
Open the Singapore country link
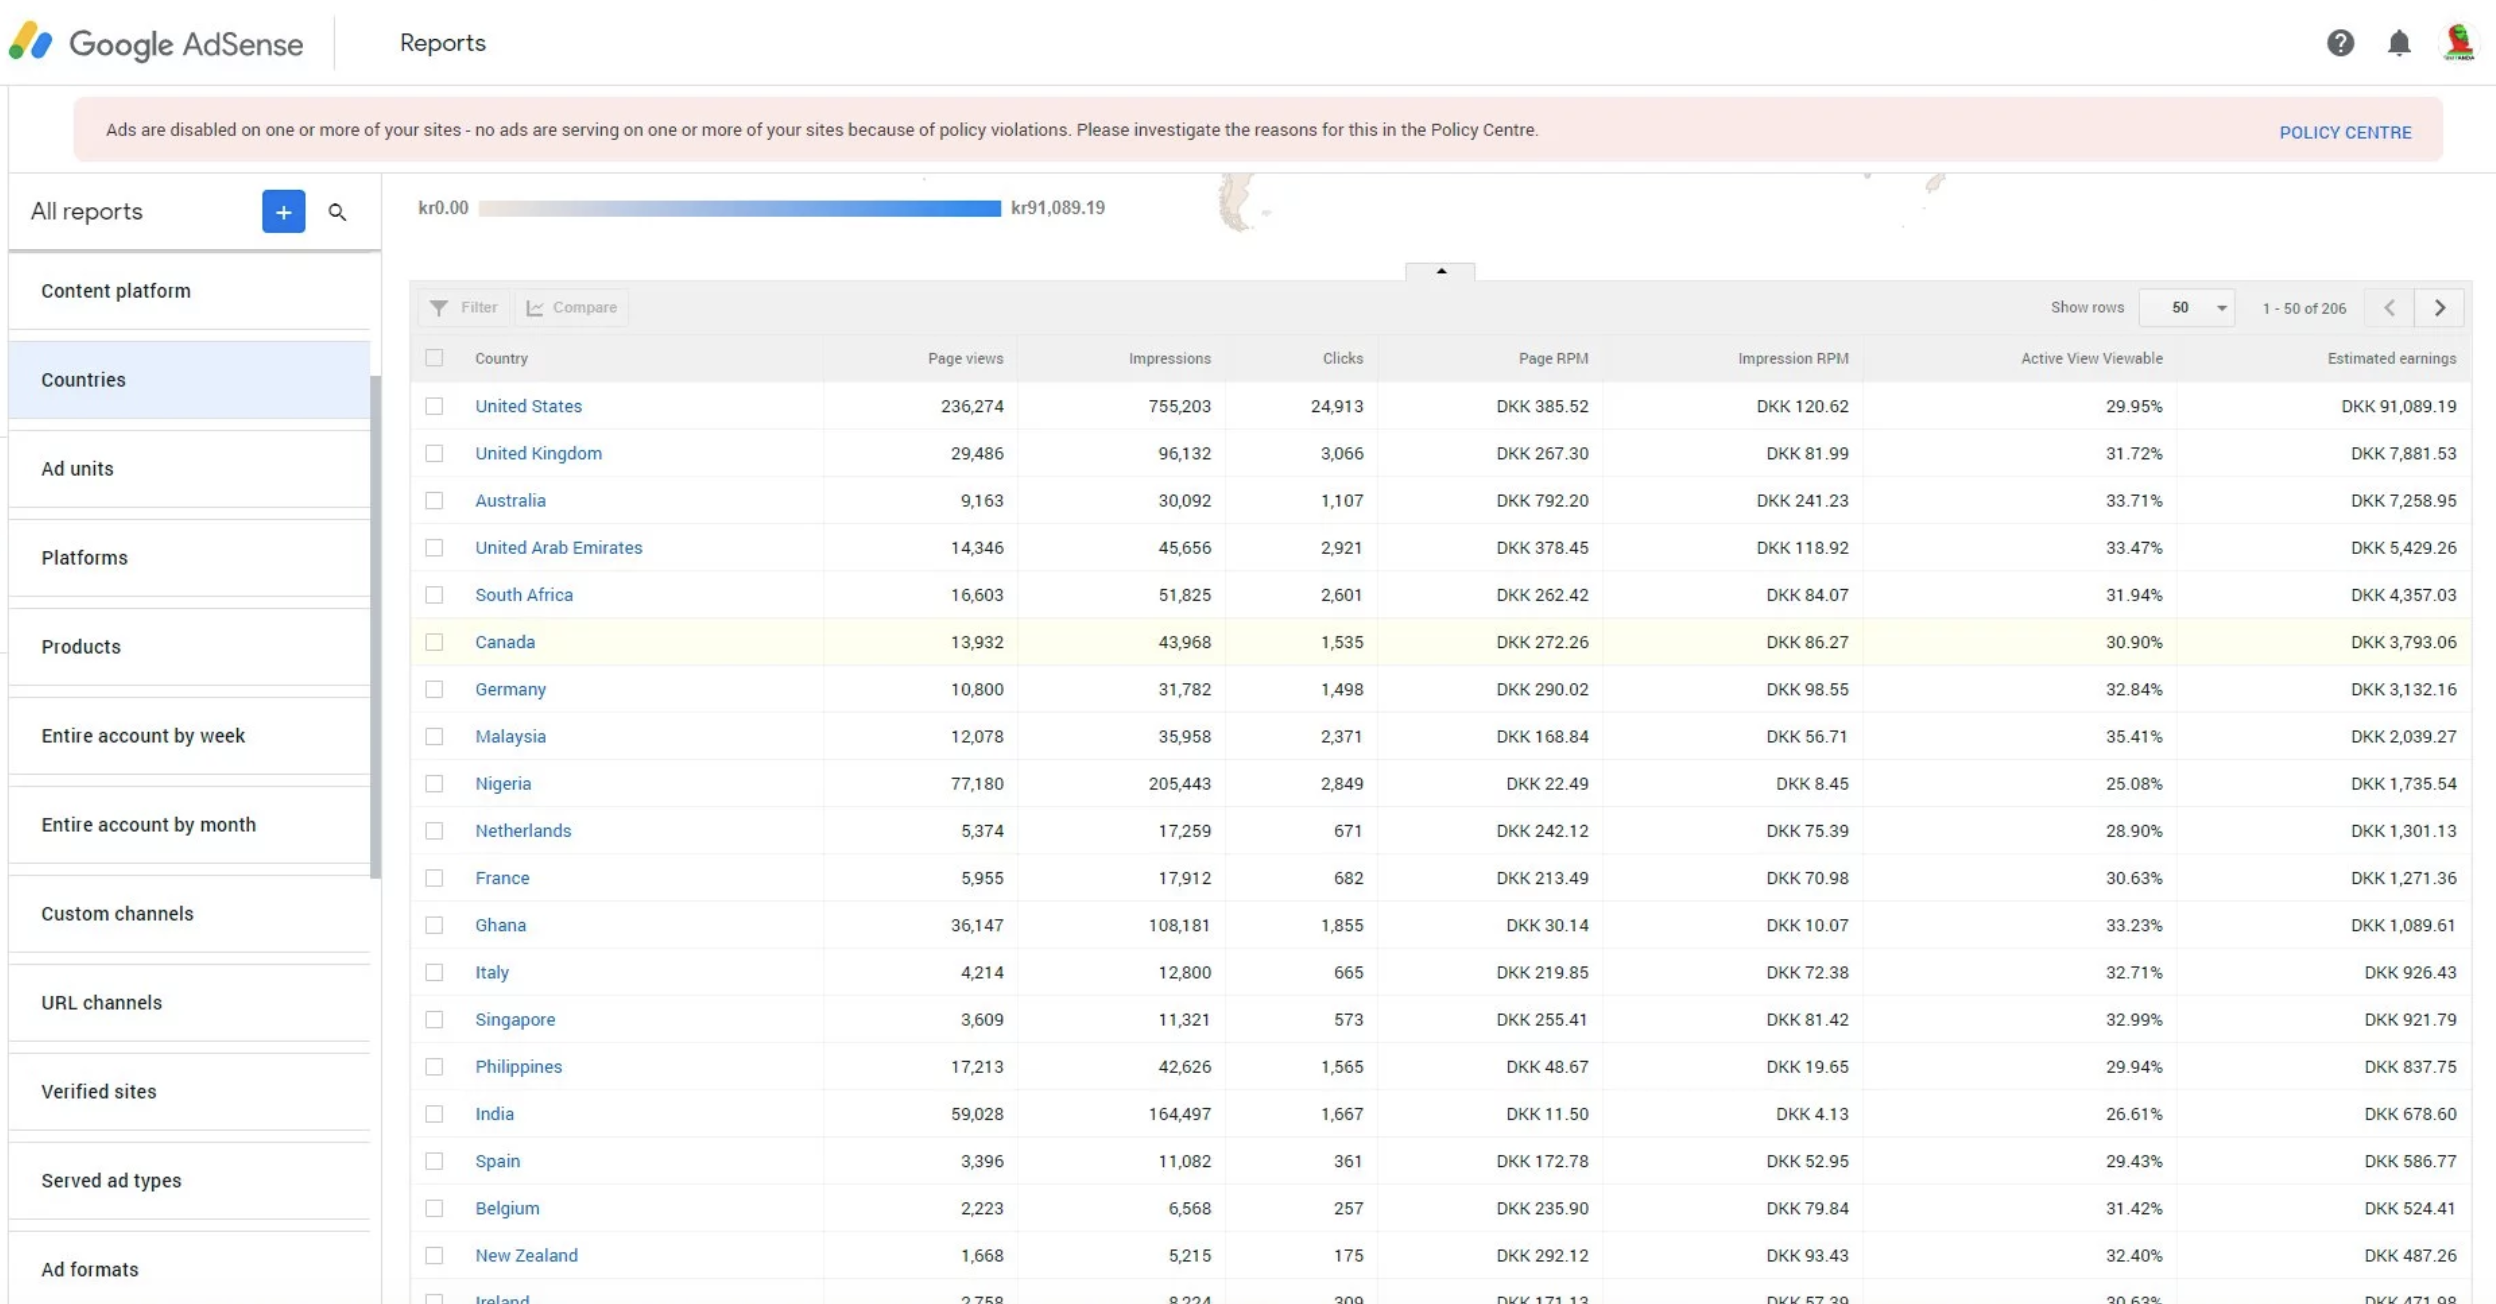tap(515, 1020)
